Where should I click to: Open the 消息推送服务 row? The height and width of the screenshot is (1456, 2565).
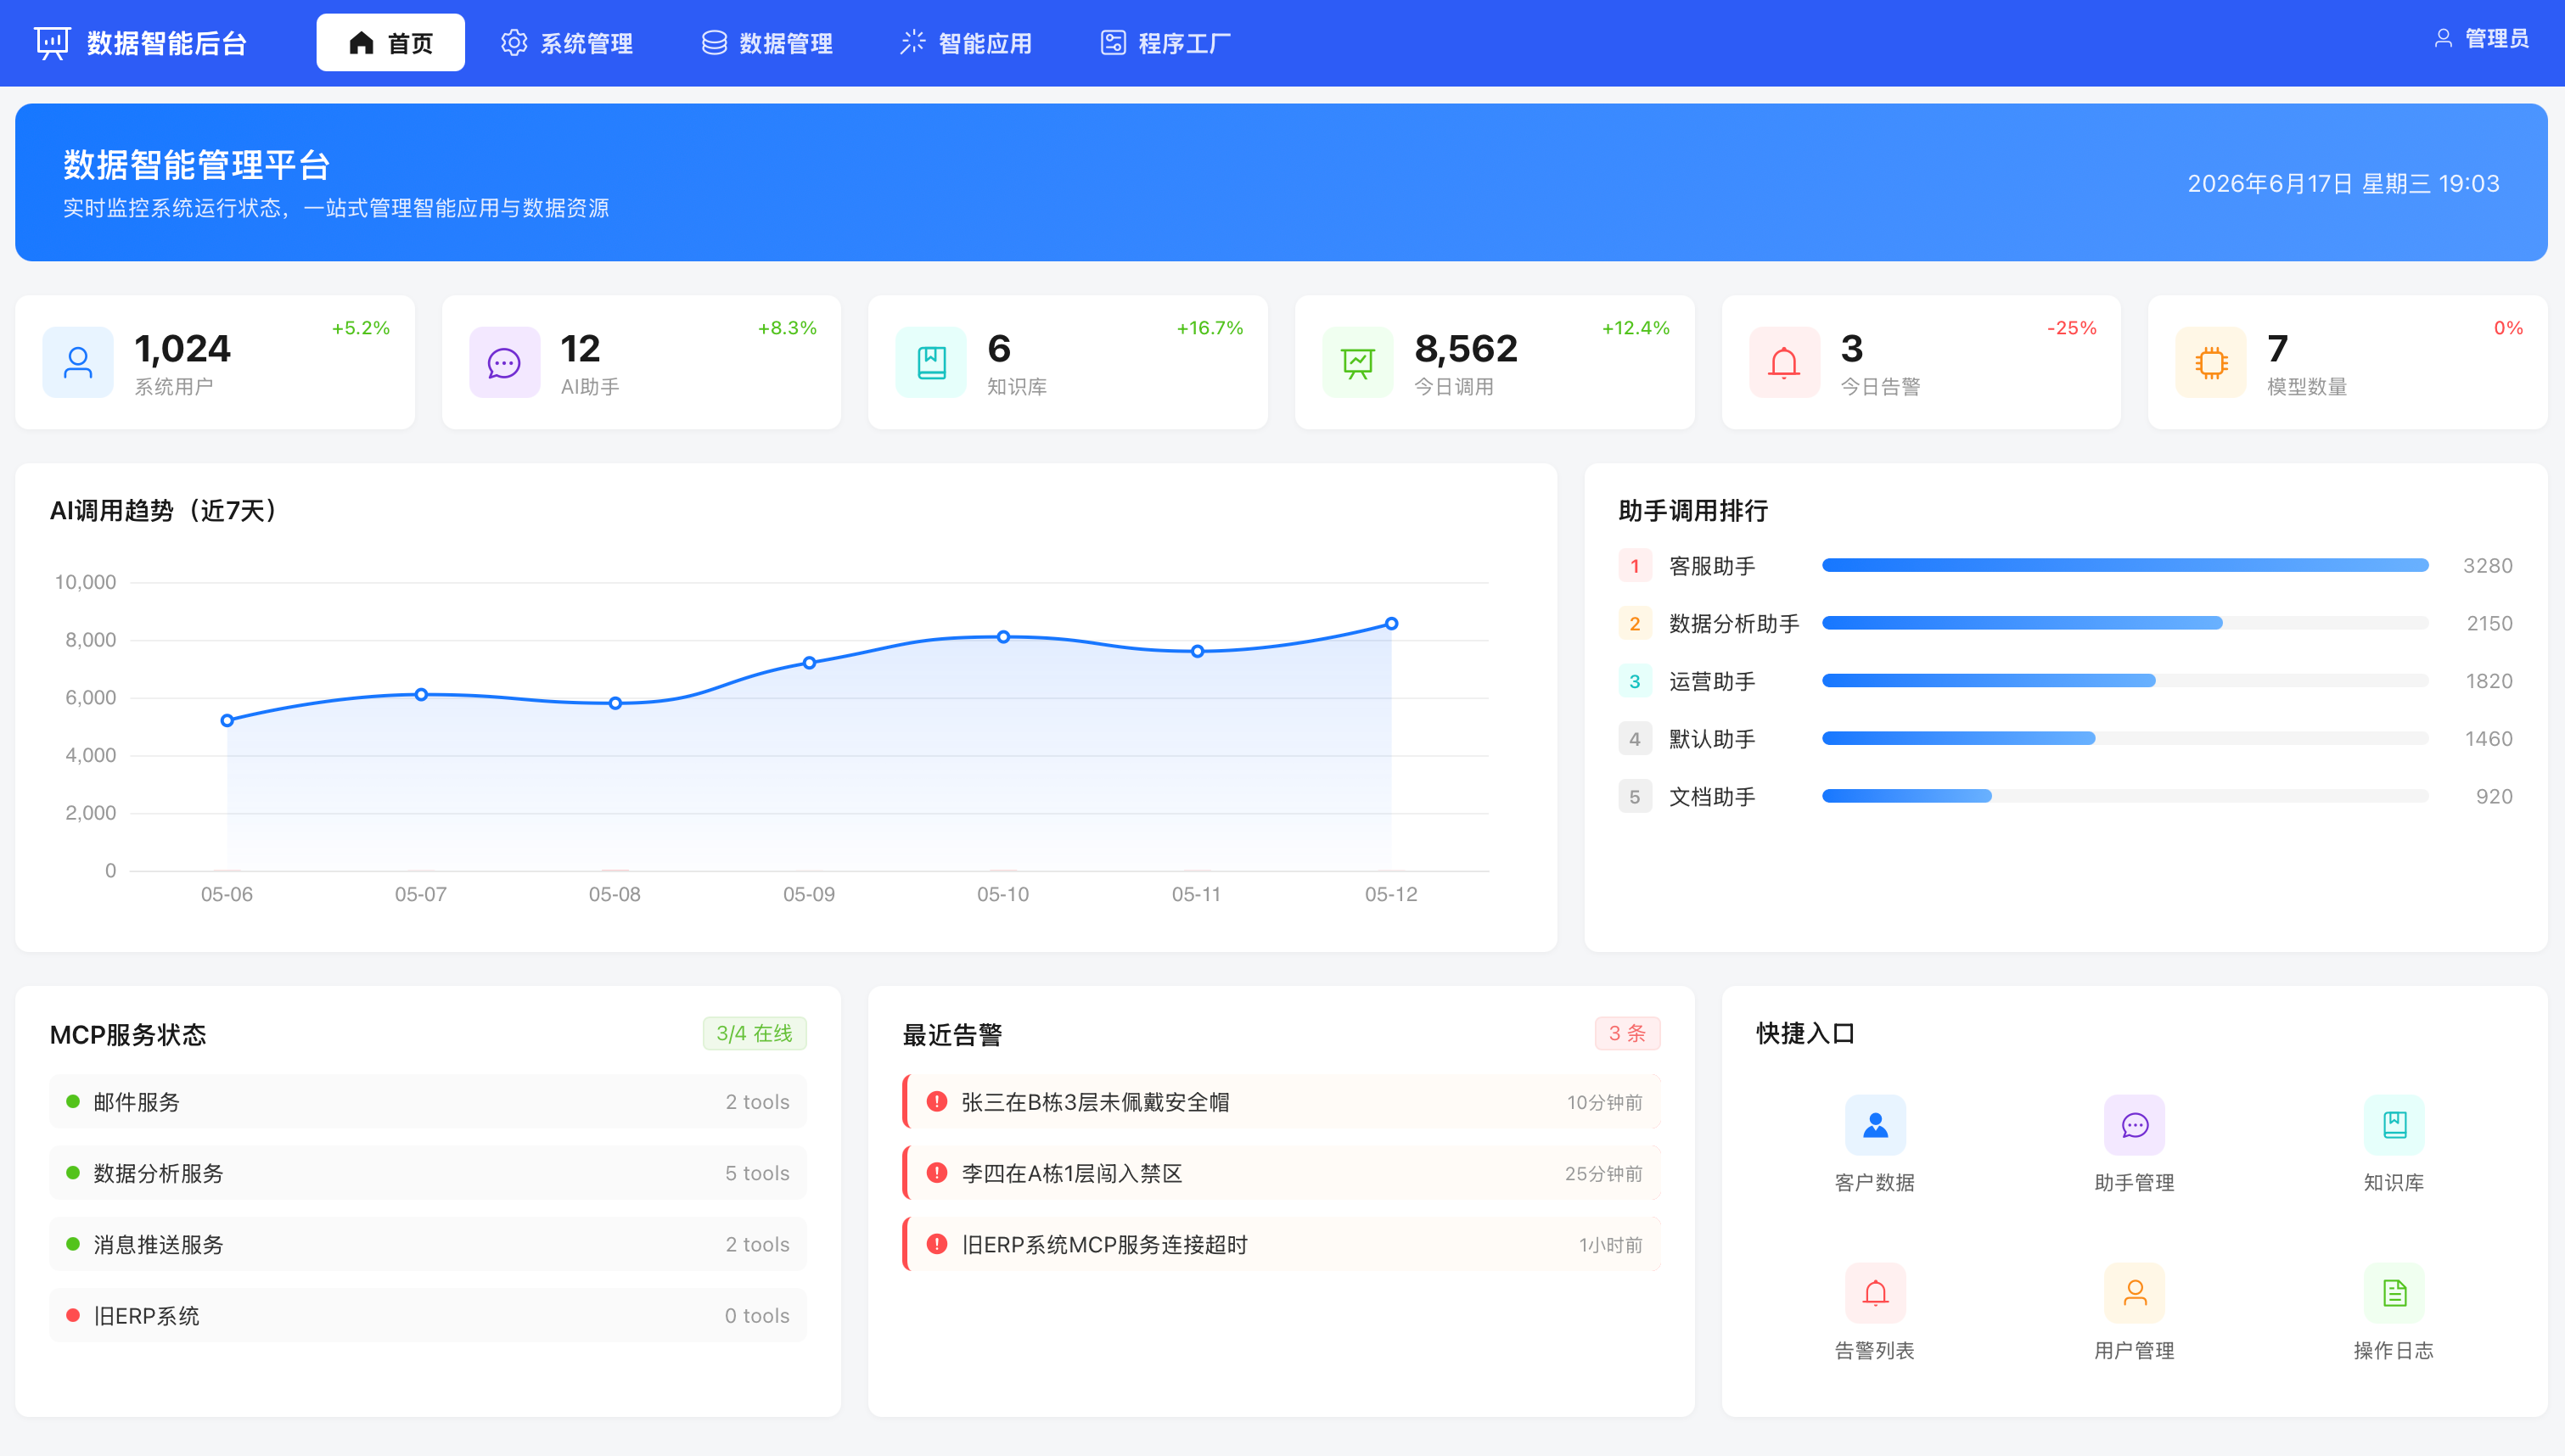click(428, 1244)
